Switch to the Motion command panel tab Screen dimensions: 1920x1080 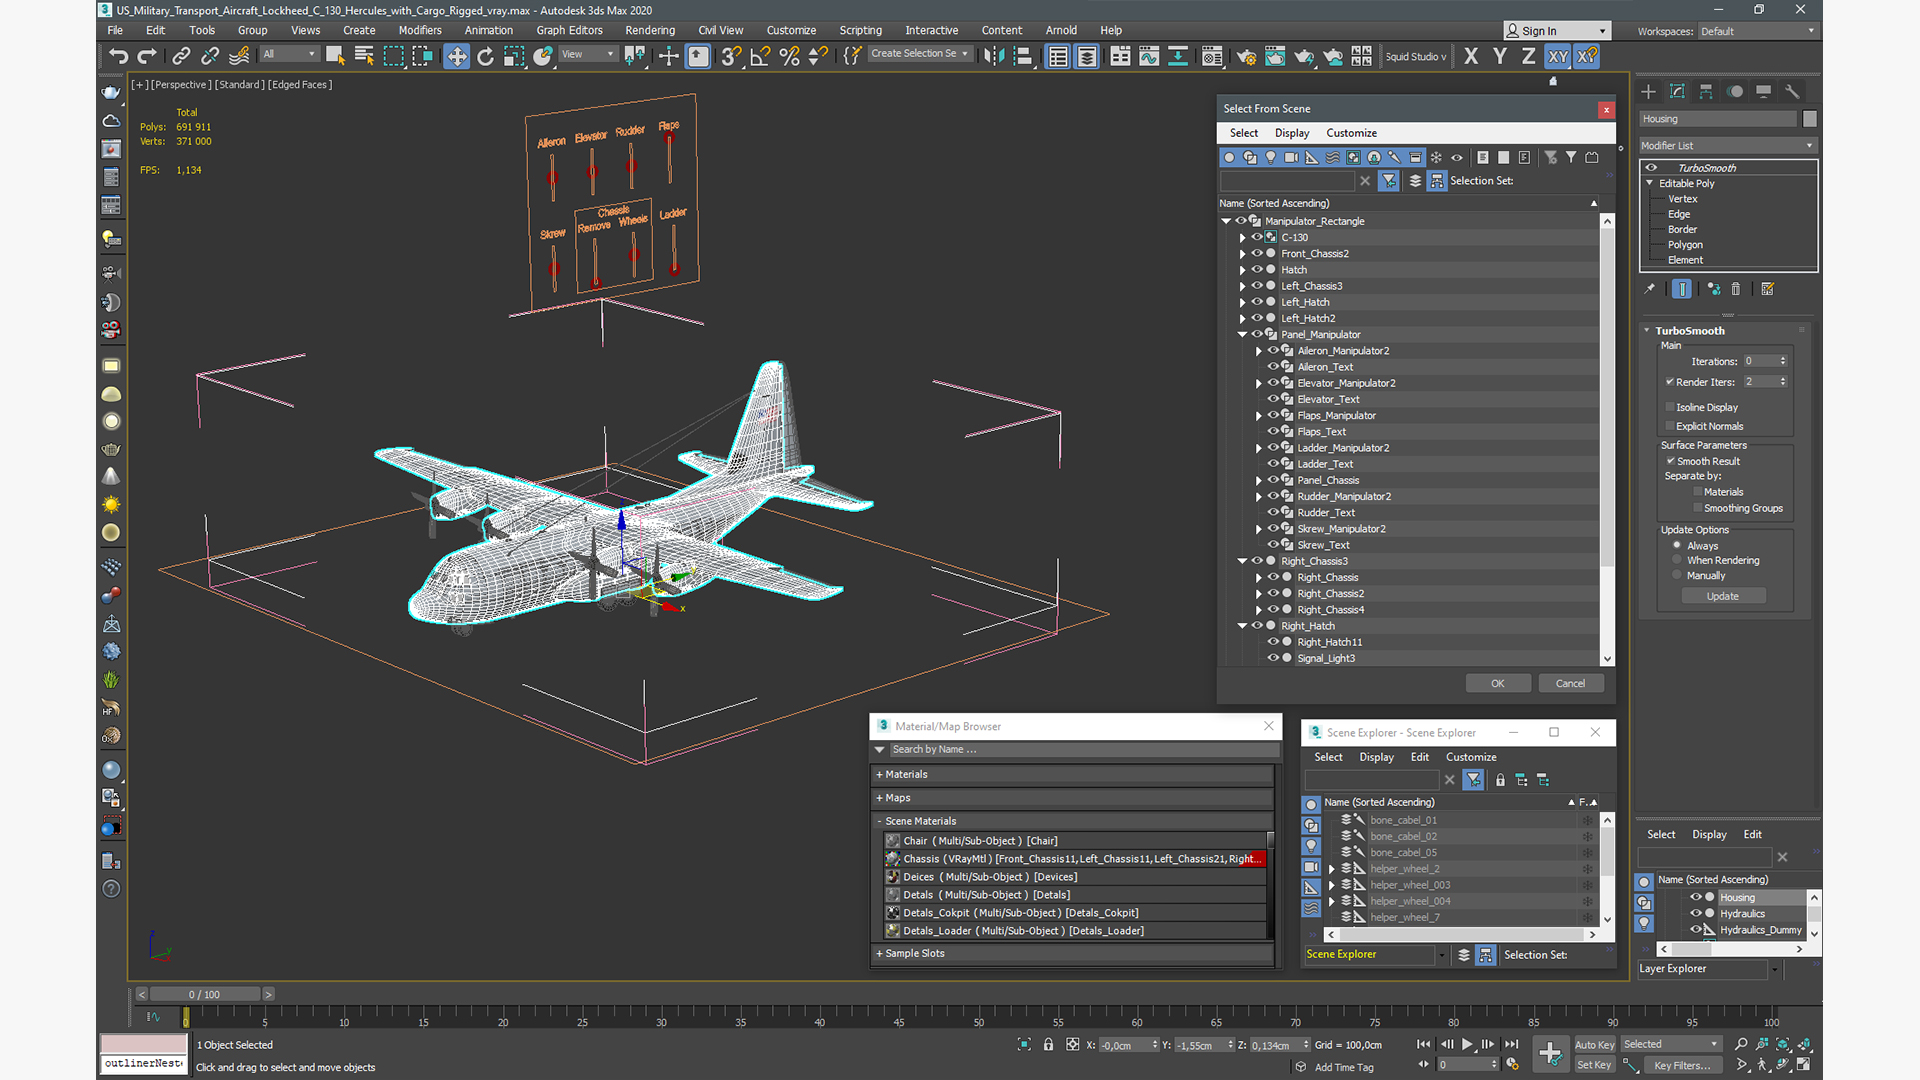[1735, 91]
